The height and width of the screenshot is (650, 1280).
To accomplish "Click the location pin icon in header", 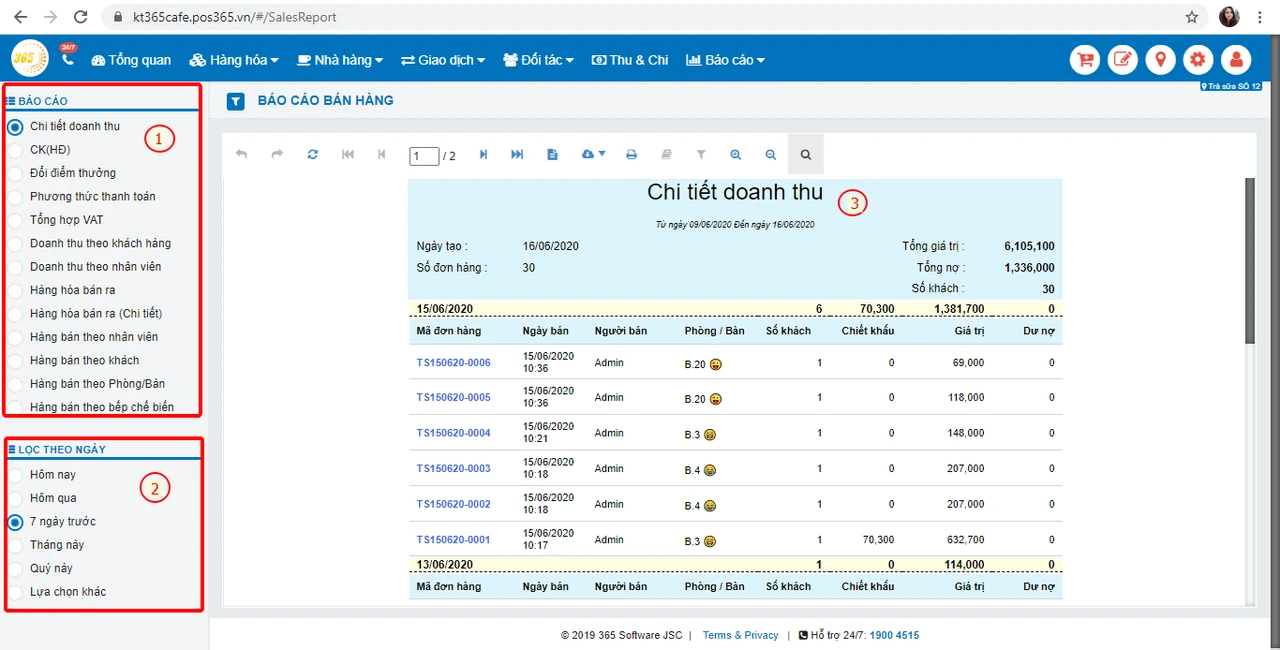I will coord(1160,60).
